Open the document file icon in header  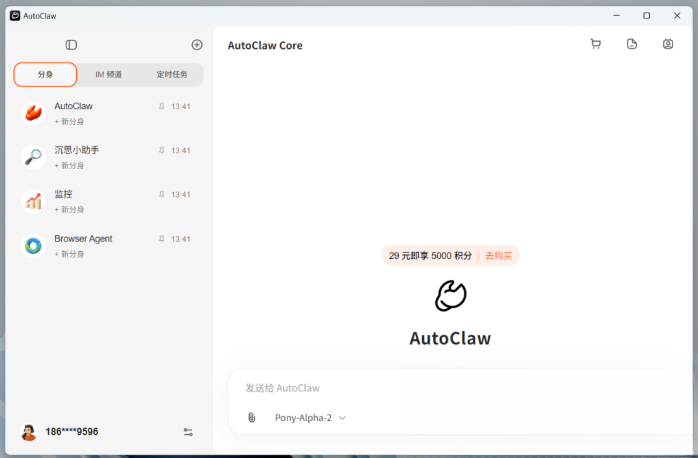click(x=632, y=44)
